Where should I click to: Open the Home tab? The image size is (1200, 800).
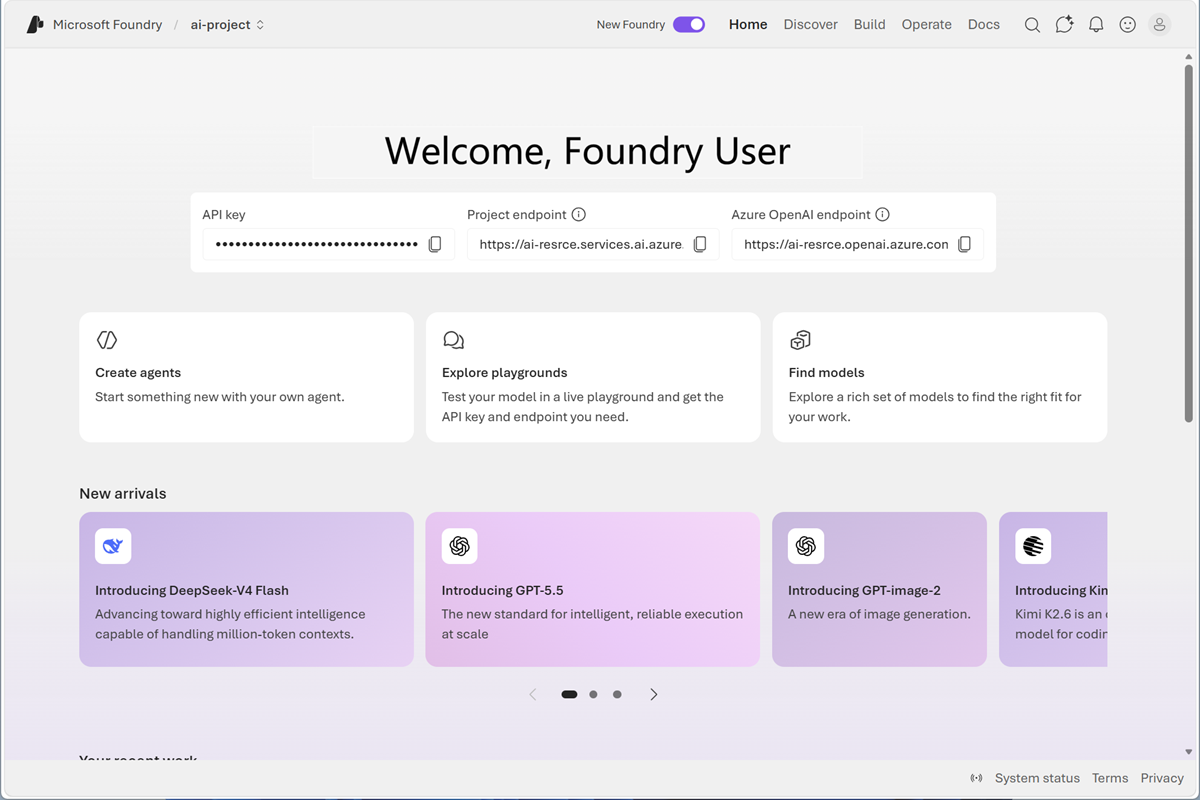[748, 25]
